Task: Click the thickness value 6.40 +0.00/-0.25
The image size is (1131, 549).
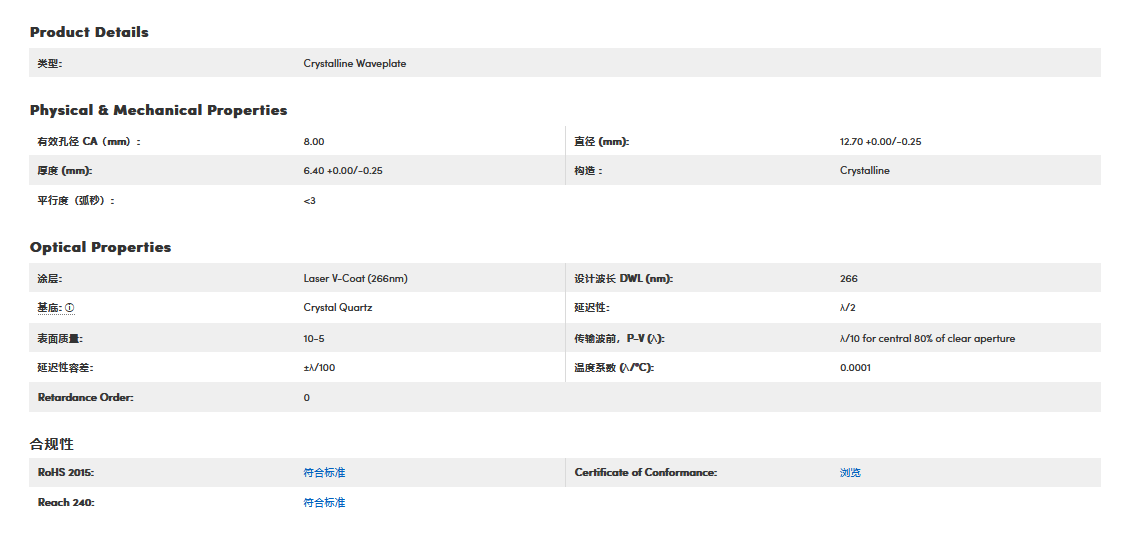Action: tap(343, 170)
